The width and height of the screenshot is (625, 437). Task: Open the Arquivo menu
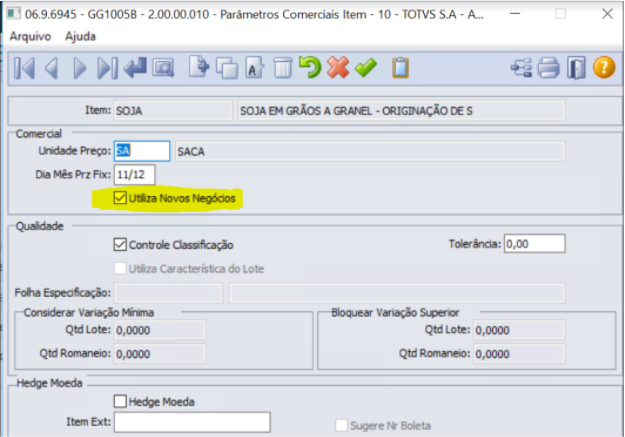[30, 36]
